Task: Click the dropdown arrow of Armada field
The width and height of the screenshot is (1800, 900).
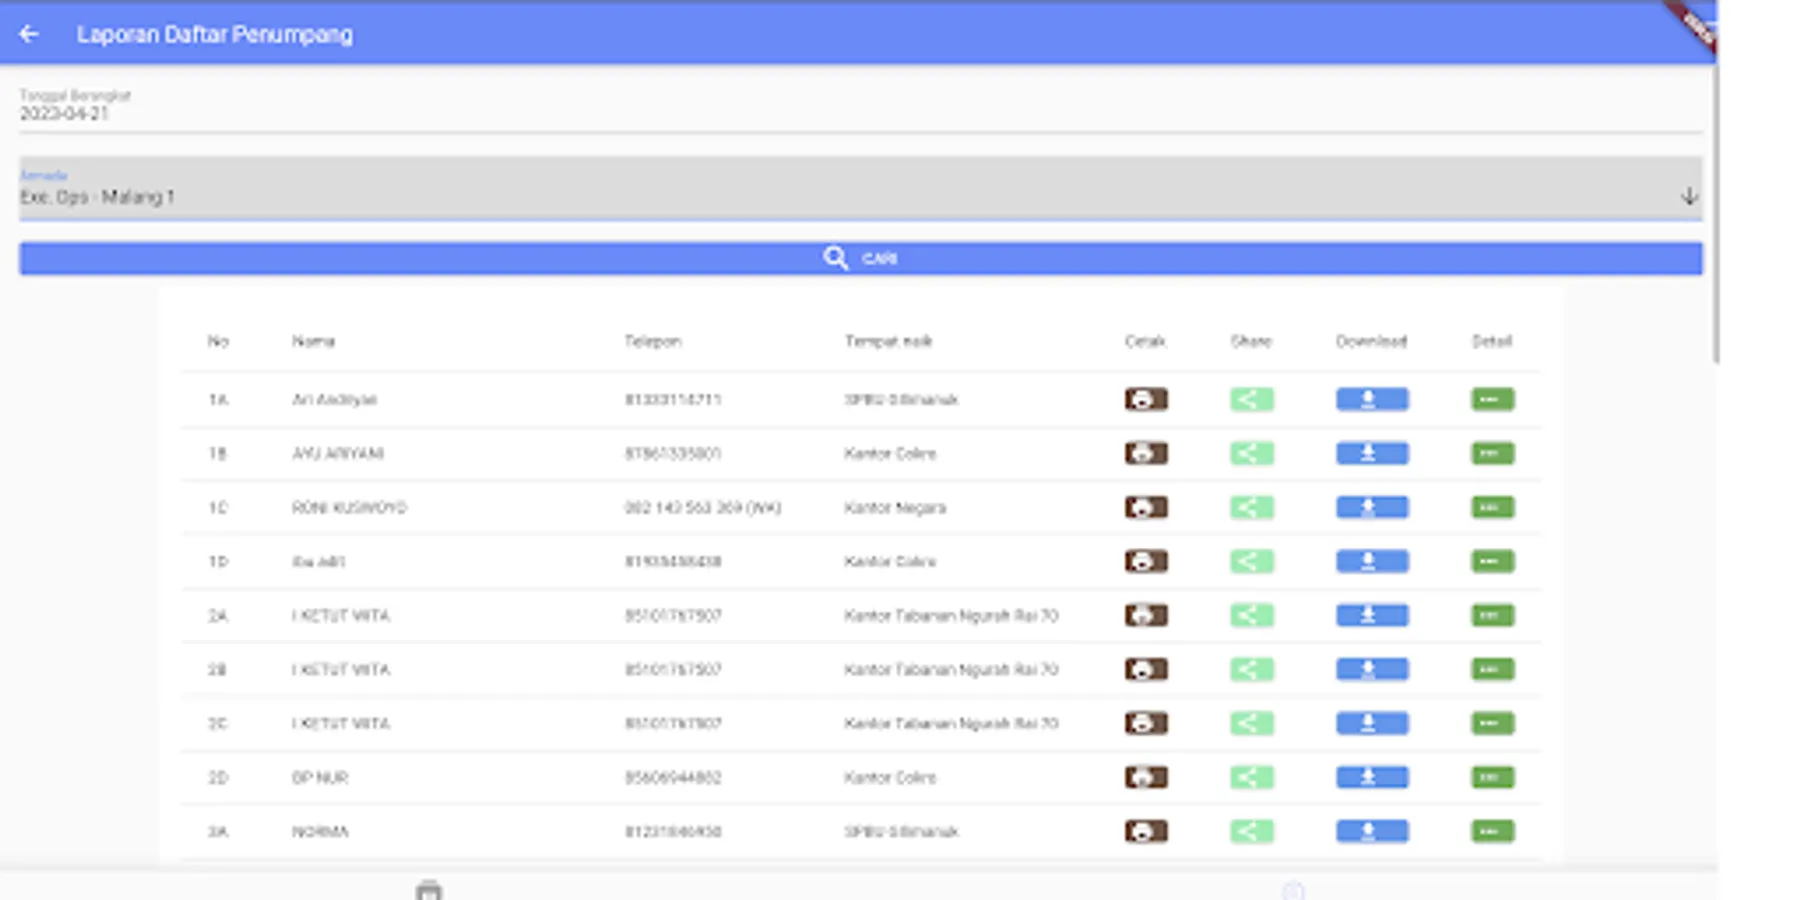Action: coord(1689,196)
